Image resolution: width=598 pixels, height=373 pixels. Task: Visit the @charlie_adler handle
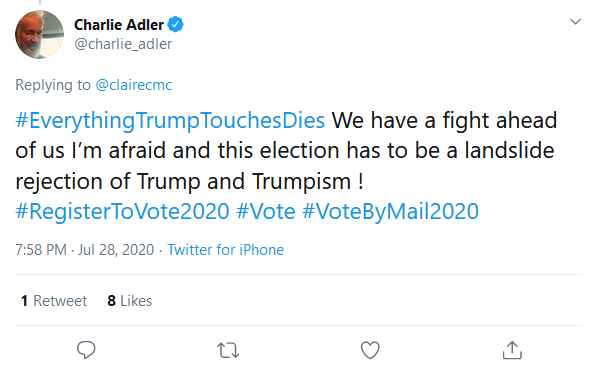(123, 44)
